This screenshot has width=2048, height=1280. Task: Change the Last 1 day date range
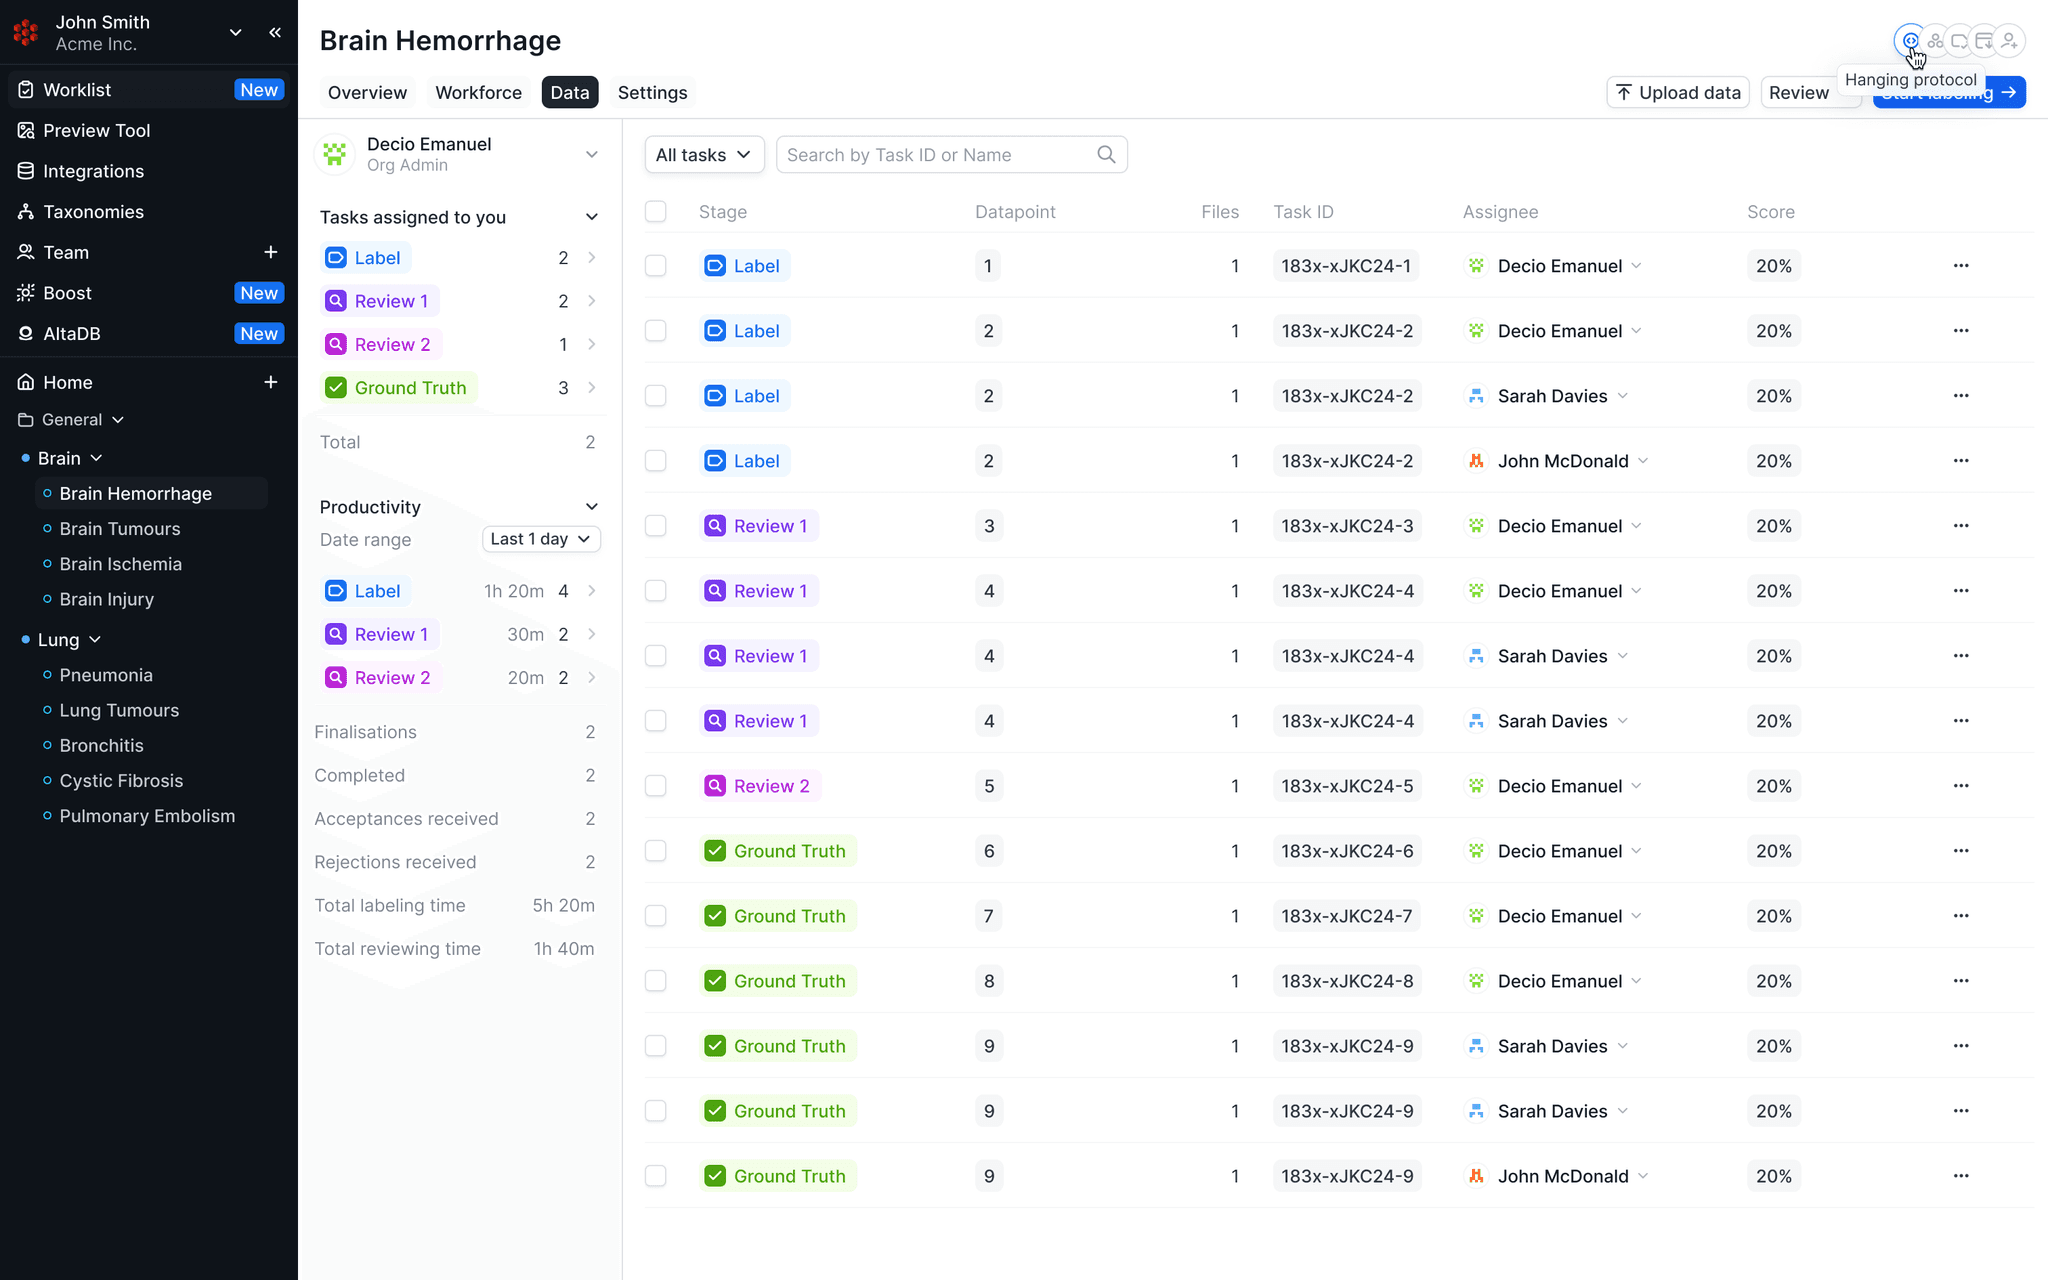(541, 539)
